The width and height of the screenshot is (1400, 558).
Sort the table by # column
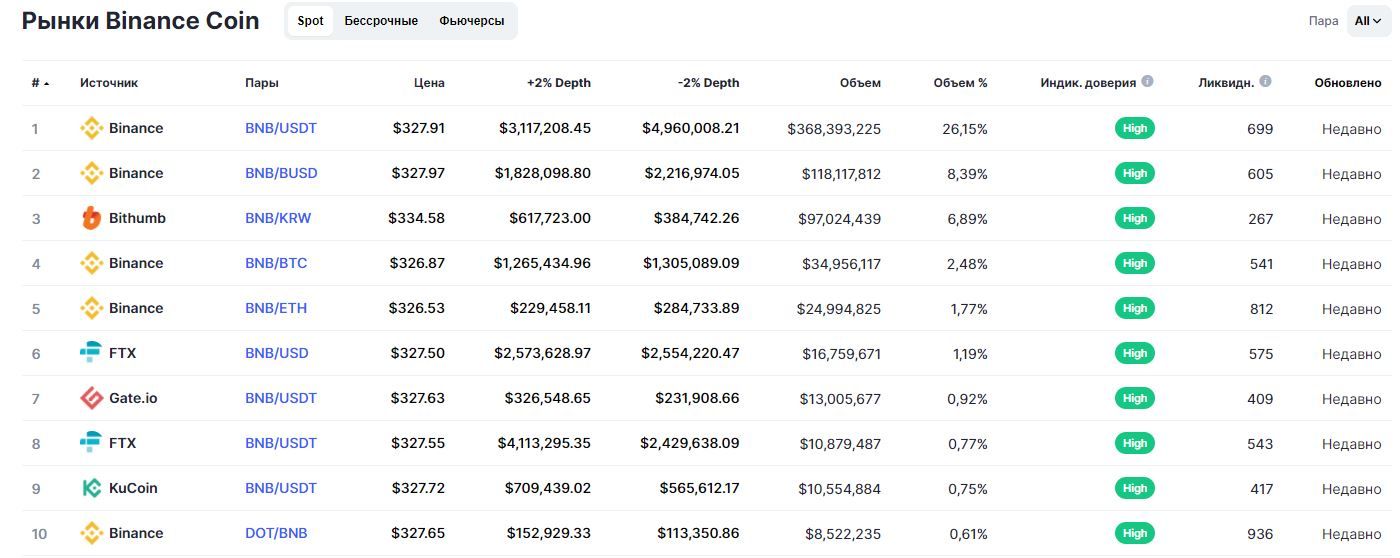pos(40,83)
